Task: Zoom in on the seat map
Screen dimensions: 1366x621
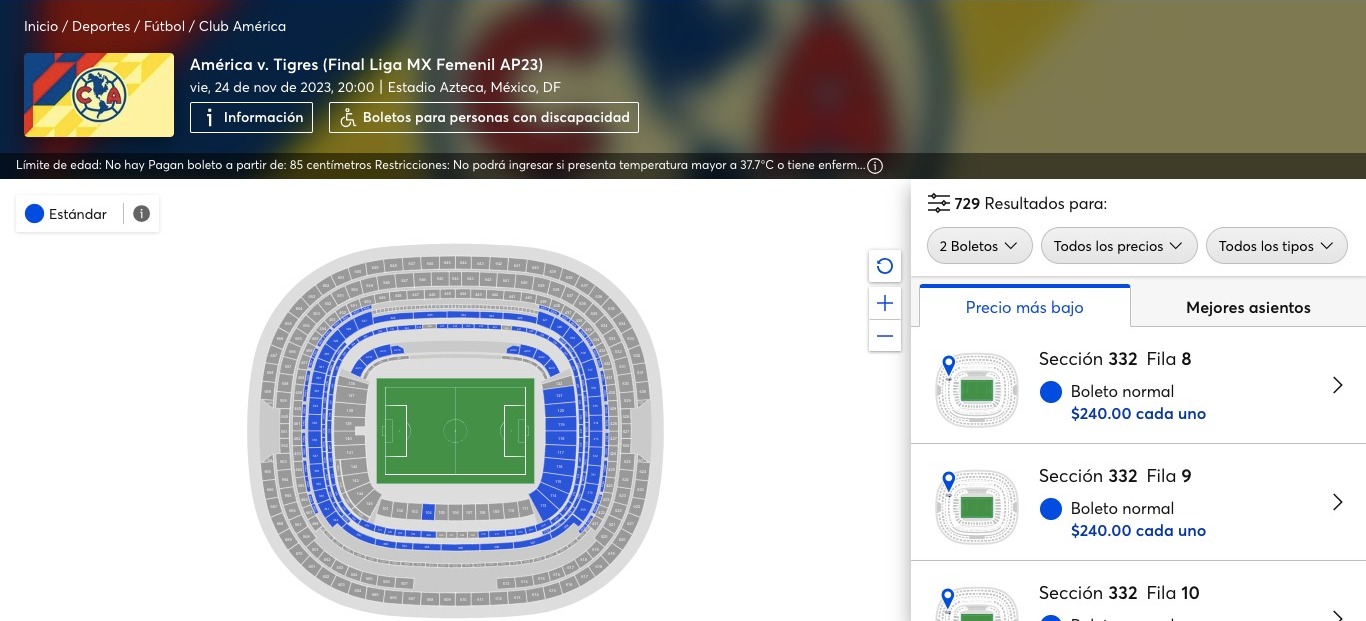Action: point(884,303)
